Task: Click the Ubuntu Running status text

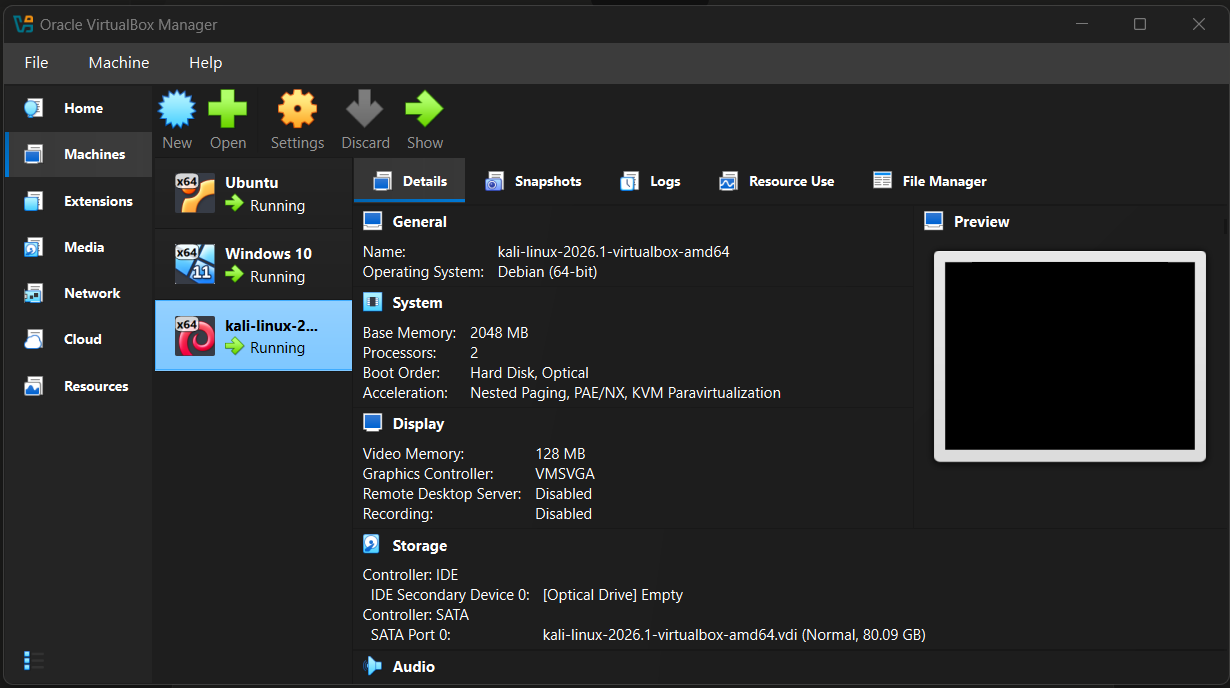Action: point(278,206)
